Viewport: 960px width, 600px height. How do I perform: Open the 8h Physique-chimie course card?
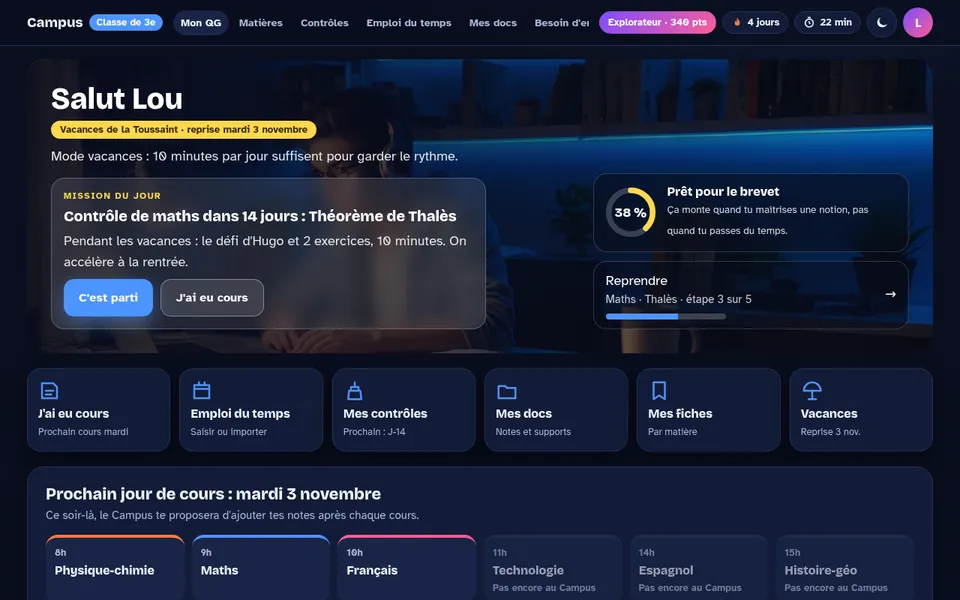[115, 568]
